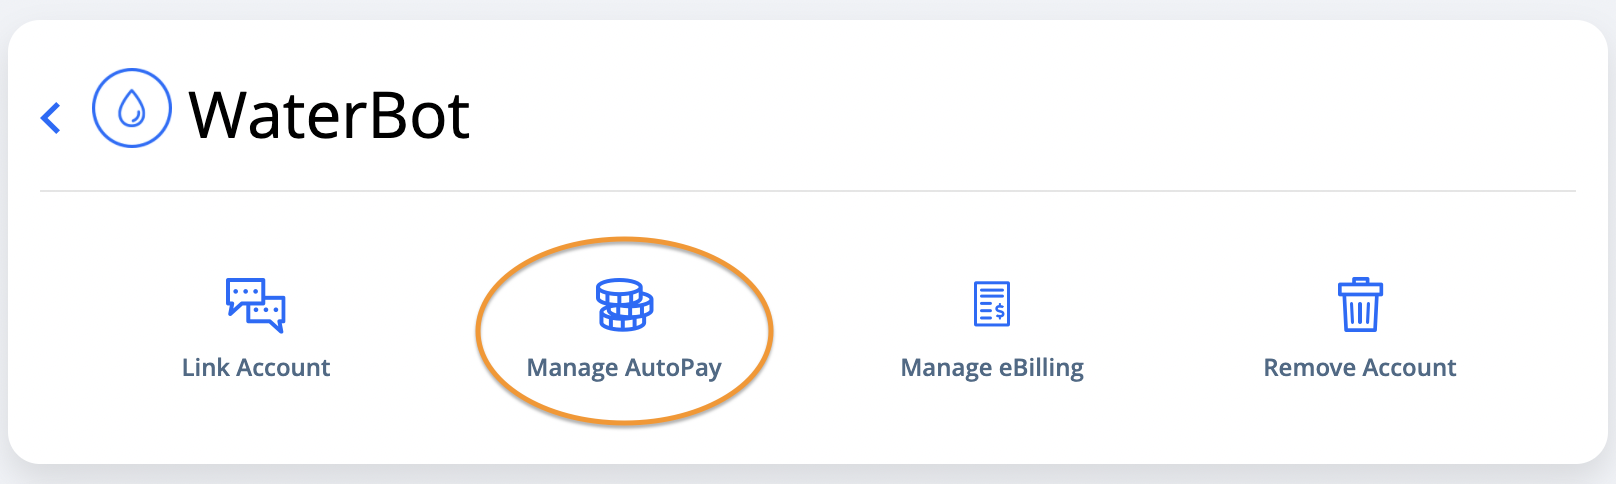The height and width of the screenshot is (484, 1616).
Task: Click the word AutoPay in the label
Action: [673, 369]
